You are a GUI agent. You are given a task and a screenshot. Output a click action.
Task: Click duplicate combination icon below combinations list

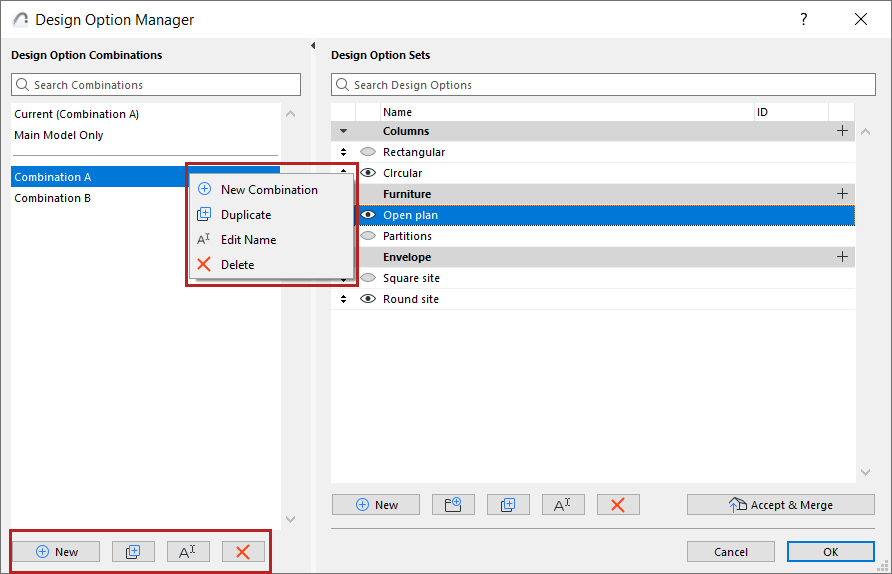point(133,551)
